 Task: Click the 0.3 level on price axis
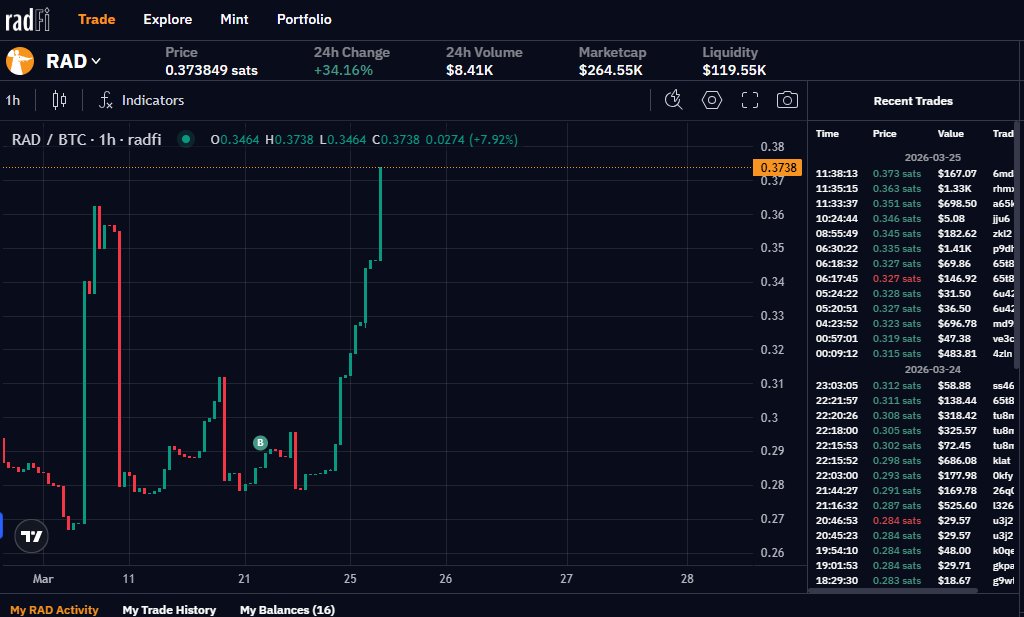point(769,417)
